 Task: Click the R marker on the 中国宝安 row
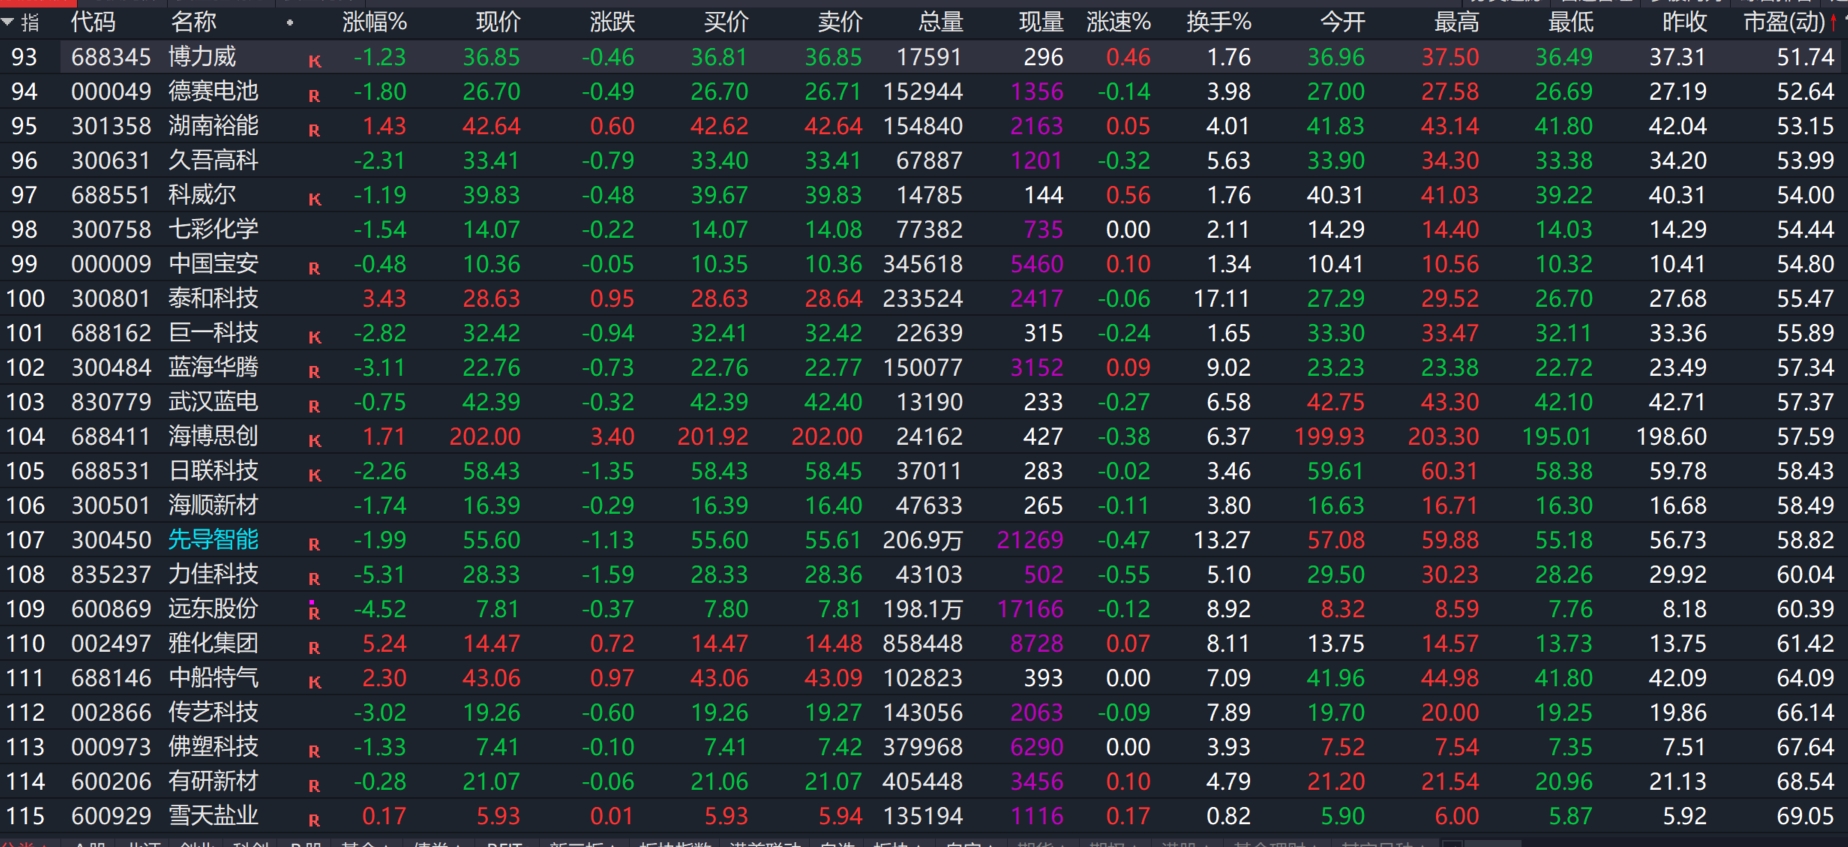click(x=314, y=269)
